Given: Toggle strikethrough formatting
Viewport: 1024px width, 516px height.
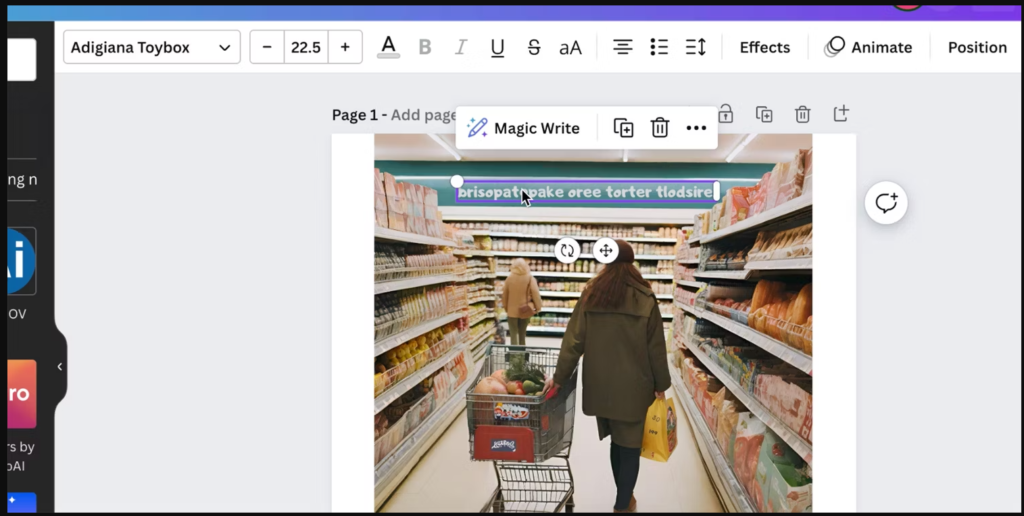Looking at the screenshot, I should (x=534, y=47).
